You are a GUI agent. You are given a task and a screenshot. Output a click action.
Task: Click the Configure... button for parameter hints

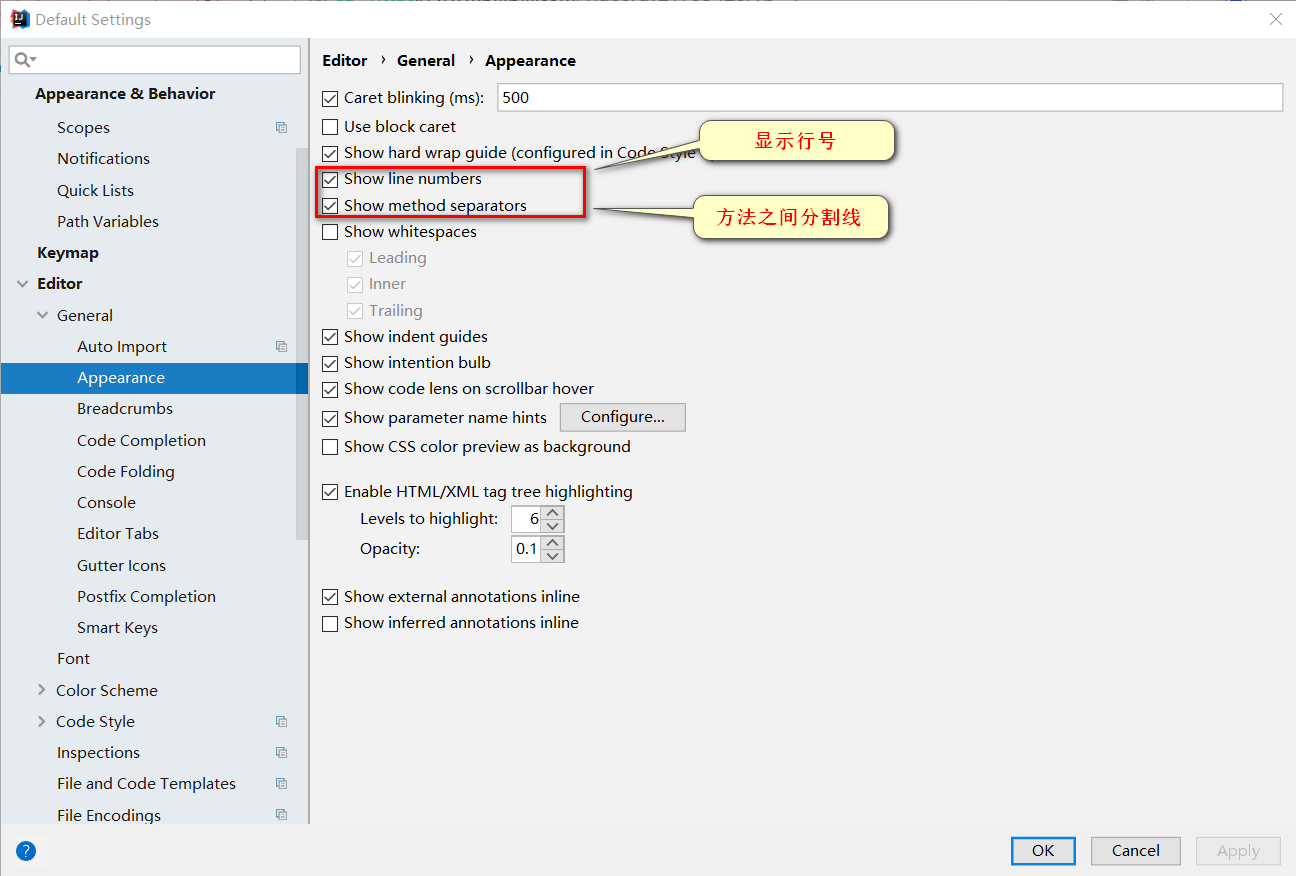(622, 417)
